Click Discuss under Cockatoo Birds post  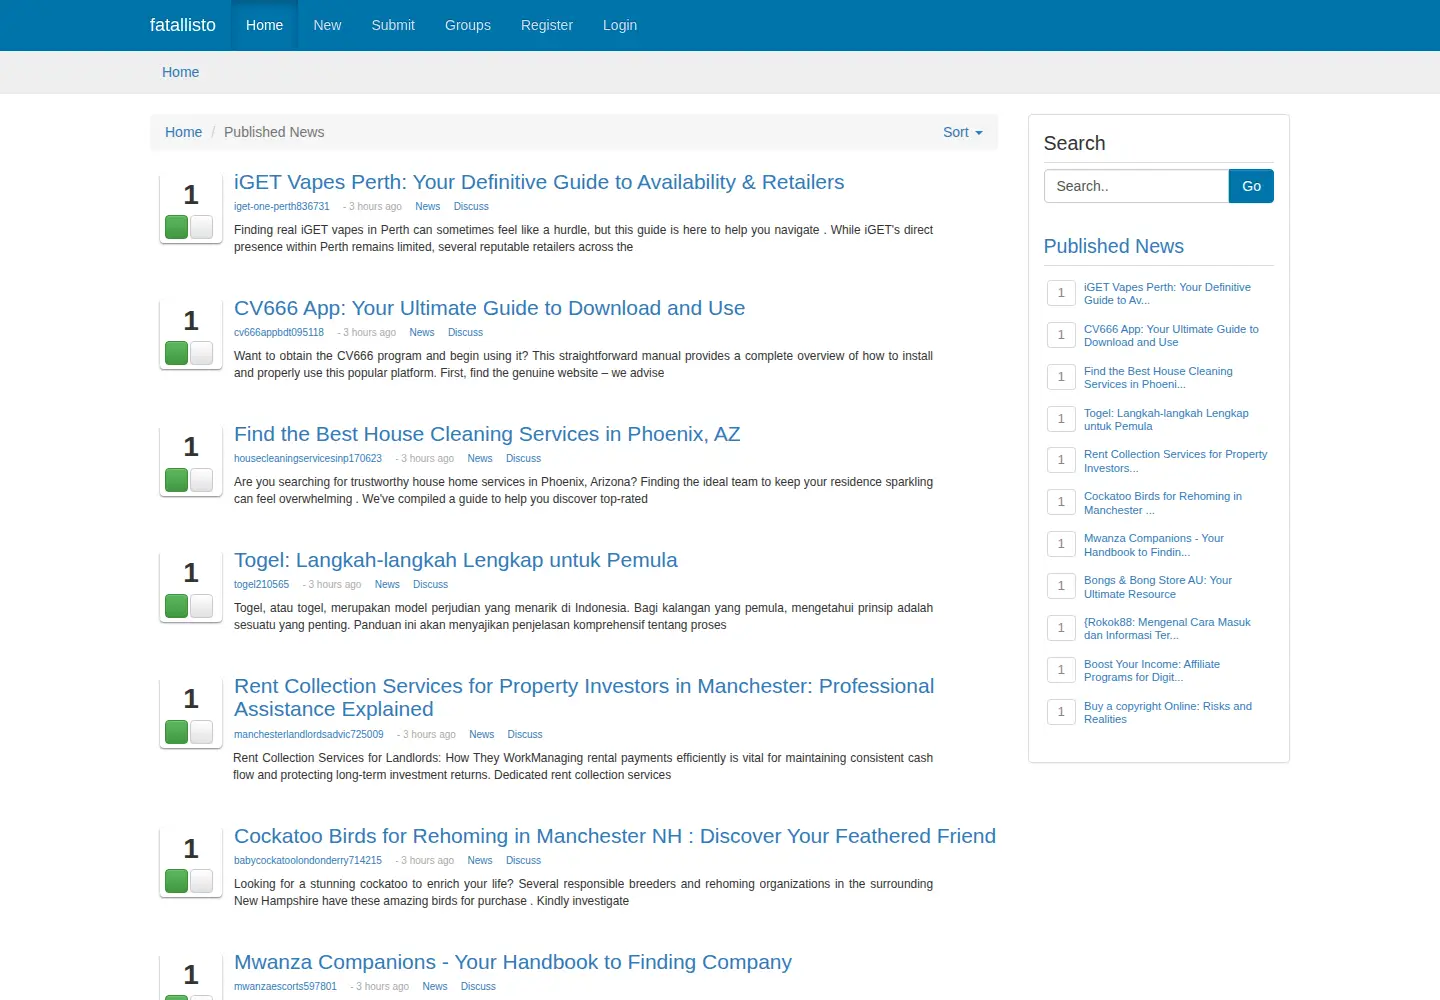(x=523, y=860)
